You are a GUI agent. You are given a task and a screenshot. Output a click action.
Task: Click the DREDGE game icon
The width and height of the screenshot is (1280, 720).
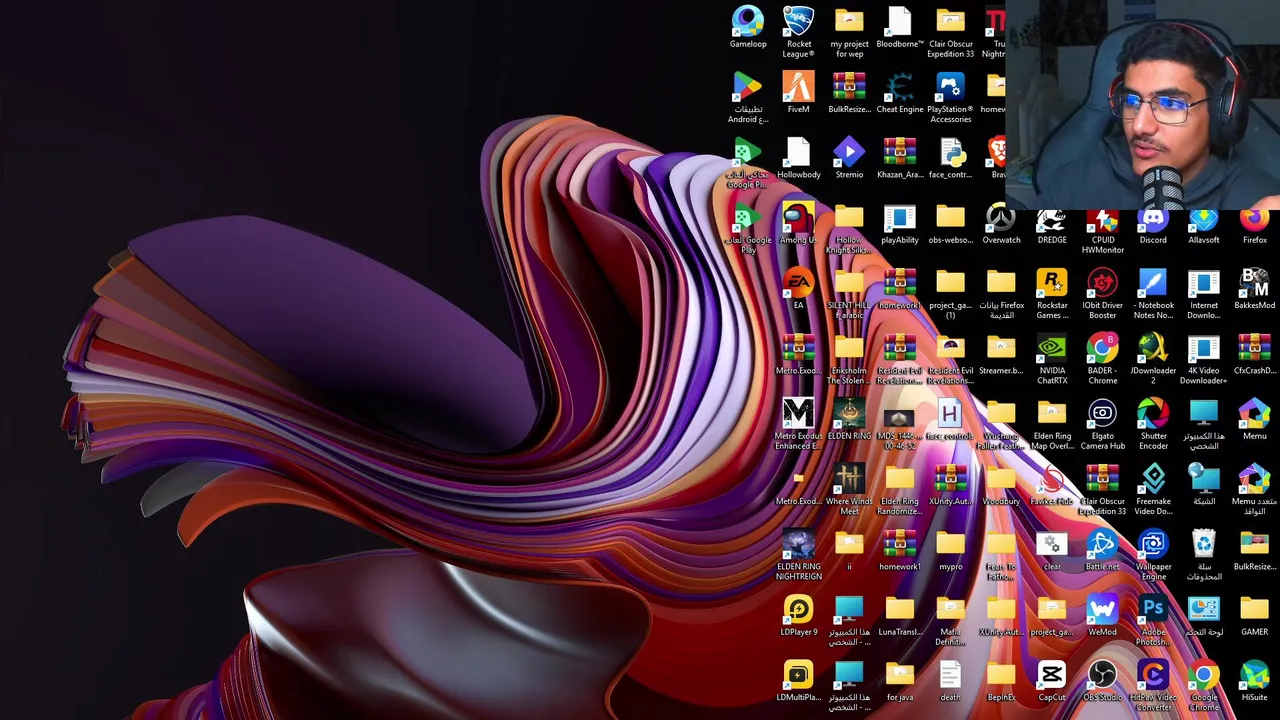(x=1052, y=226)
